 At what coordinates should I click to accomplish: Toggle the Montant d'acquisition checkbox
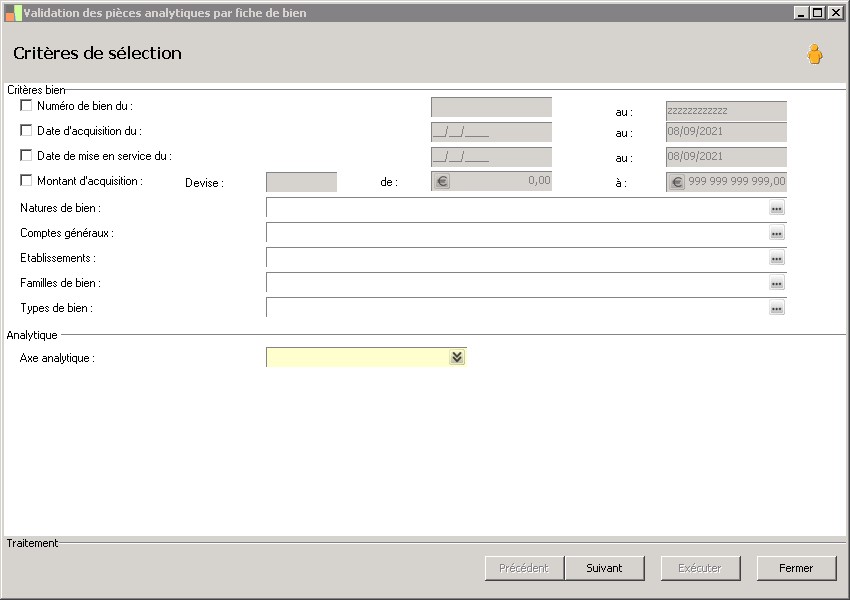click(x=26, y=180)
